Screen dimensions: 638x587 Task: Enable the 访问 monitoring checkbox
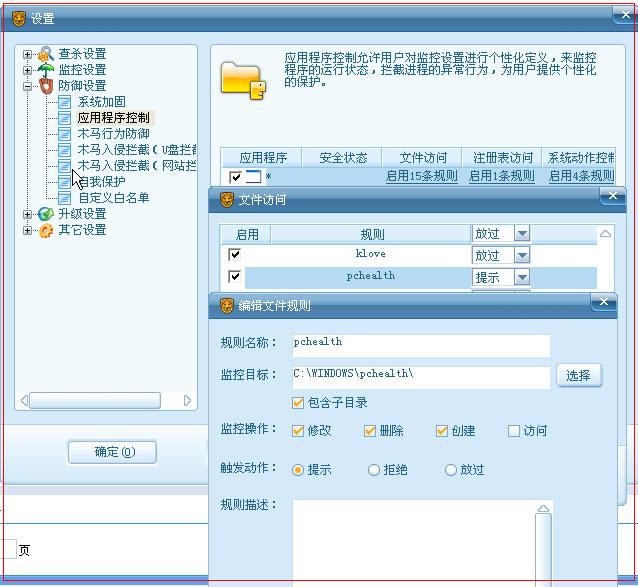(514, 431)
